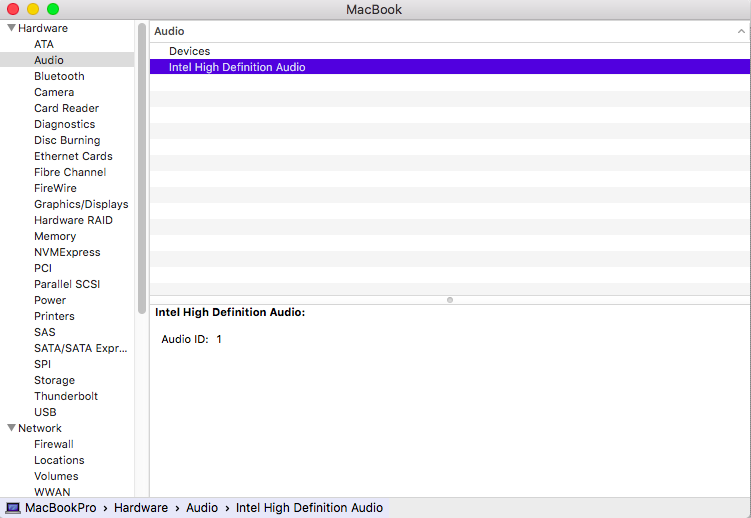Click the green zoom window button
This screenshot has height=518, width=751.
(x=53, y=9)
